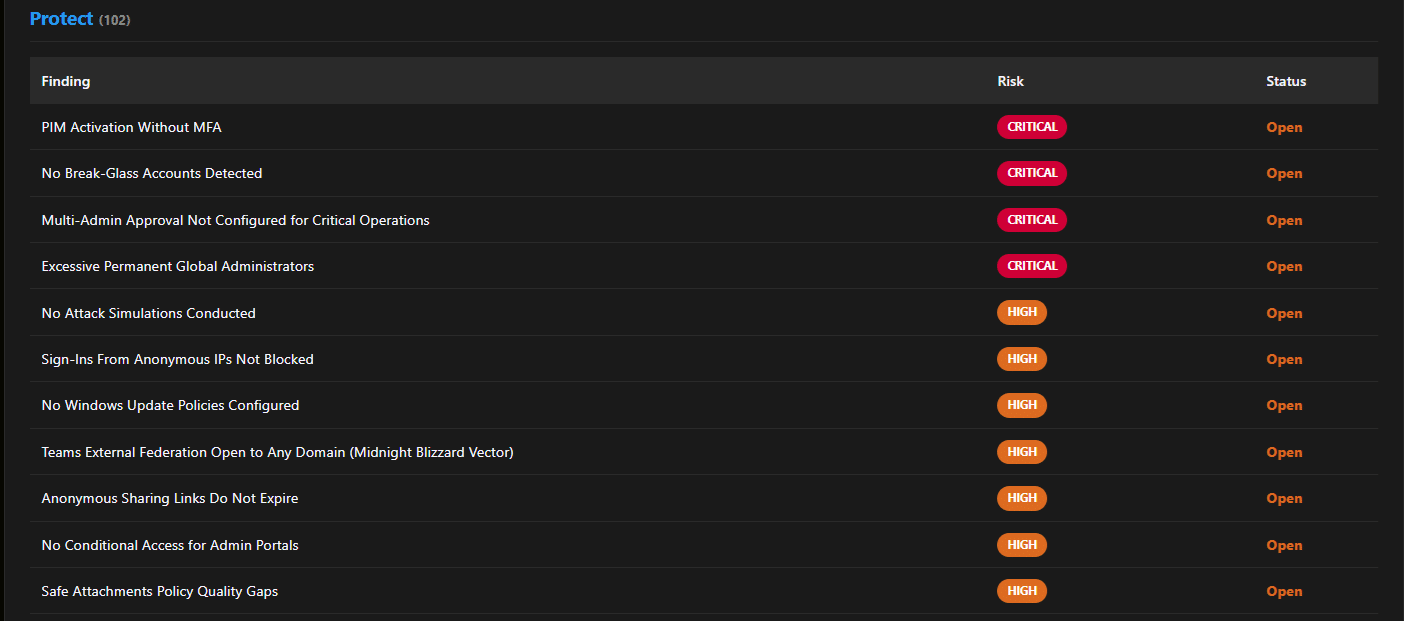1404x621 pixels.
Task: Open Anonymous Sharing Links Do Not Expire
Action: click(x=170, y=498)
